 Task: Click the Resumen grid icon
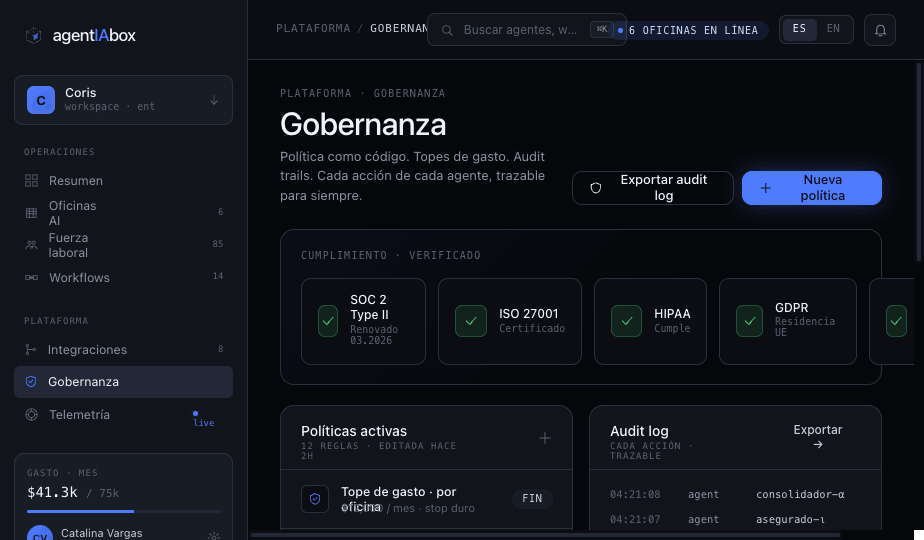pyautogui.click(x=31, y=180)
